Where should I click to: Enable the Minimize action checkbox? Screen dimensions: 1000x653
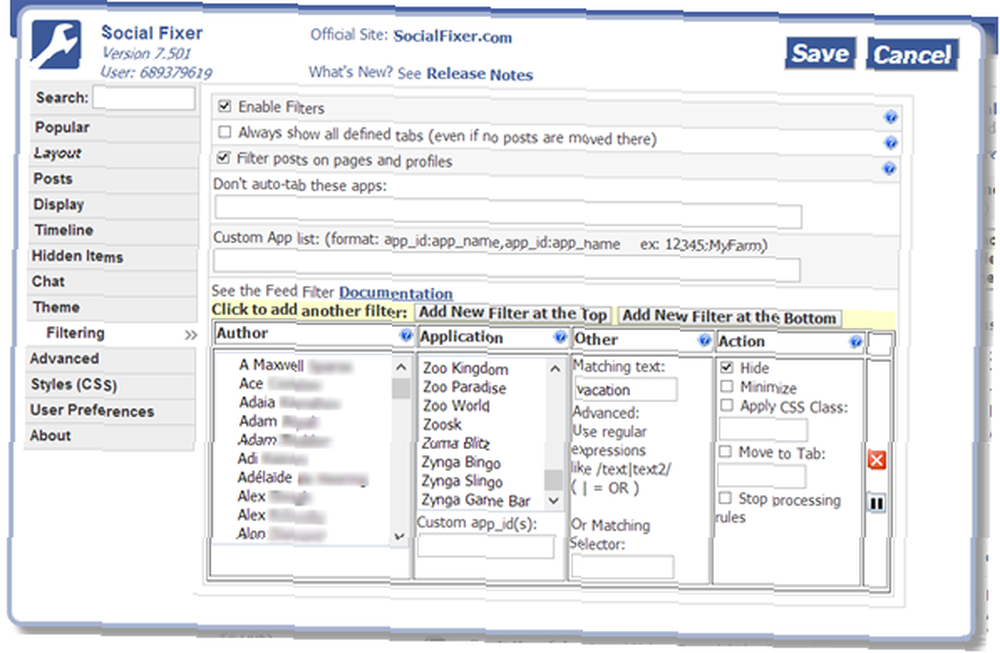(x=726, y=386)
